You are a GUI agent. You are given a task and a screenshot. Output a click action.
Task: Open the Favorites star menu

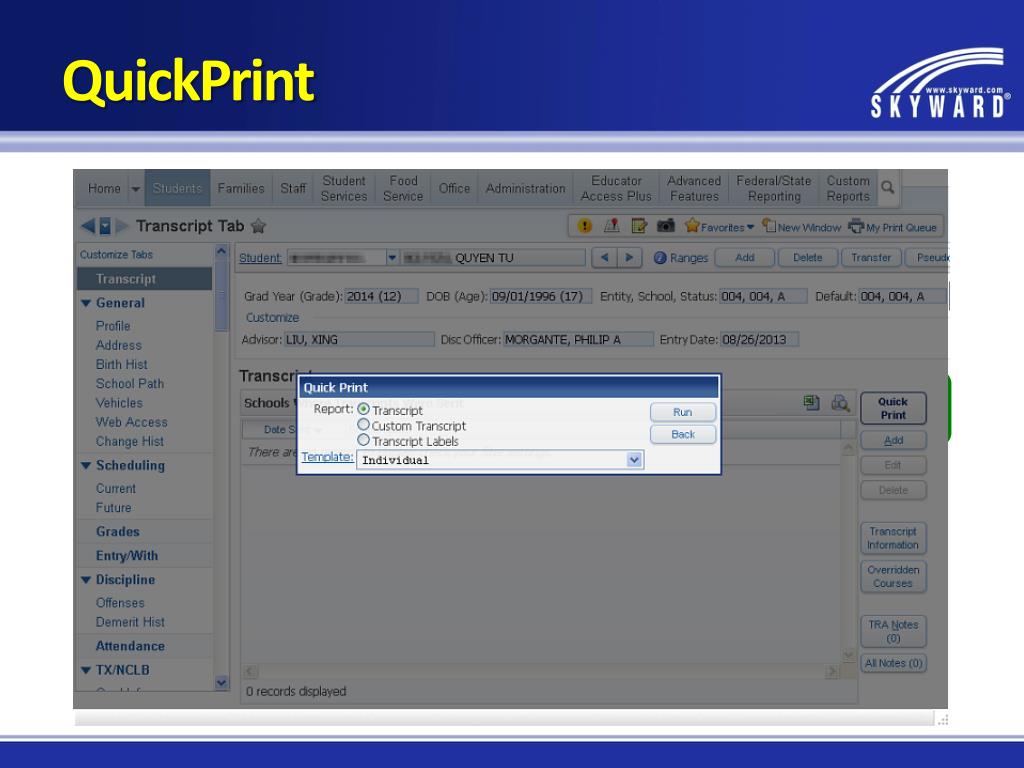click(x=720, y=227)
